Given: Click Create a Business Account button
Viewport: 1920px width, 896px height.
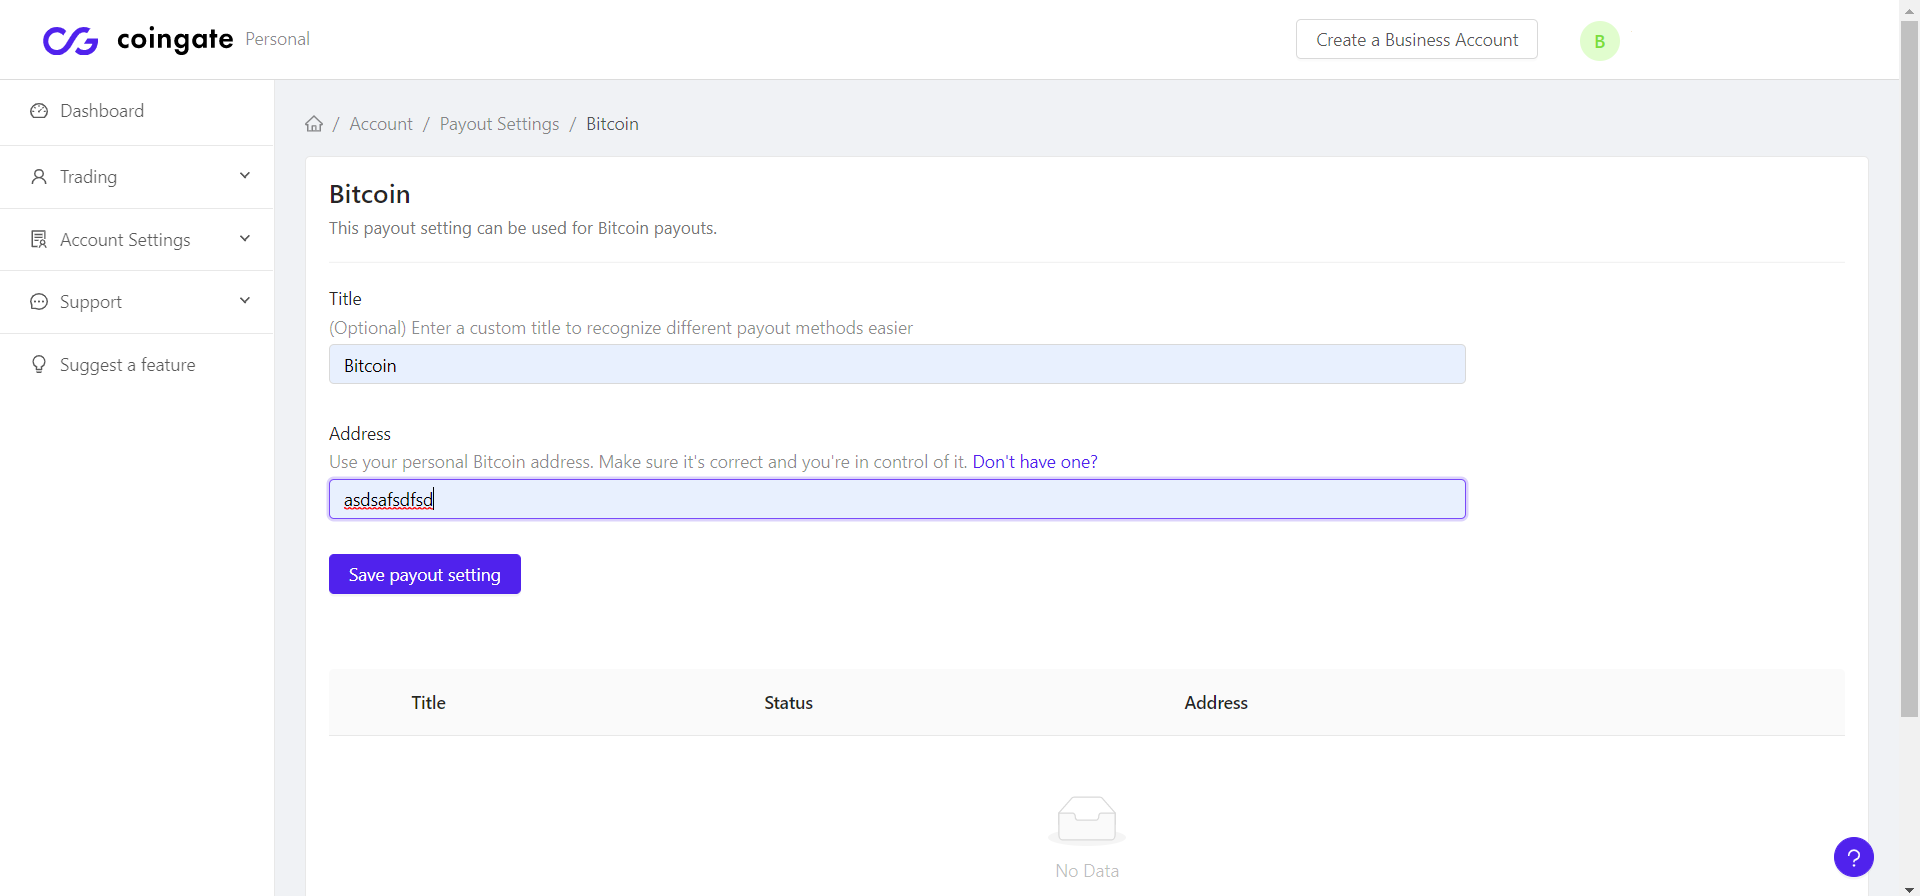Looking at the screenshot, I should point(1416,40).
